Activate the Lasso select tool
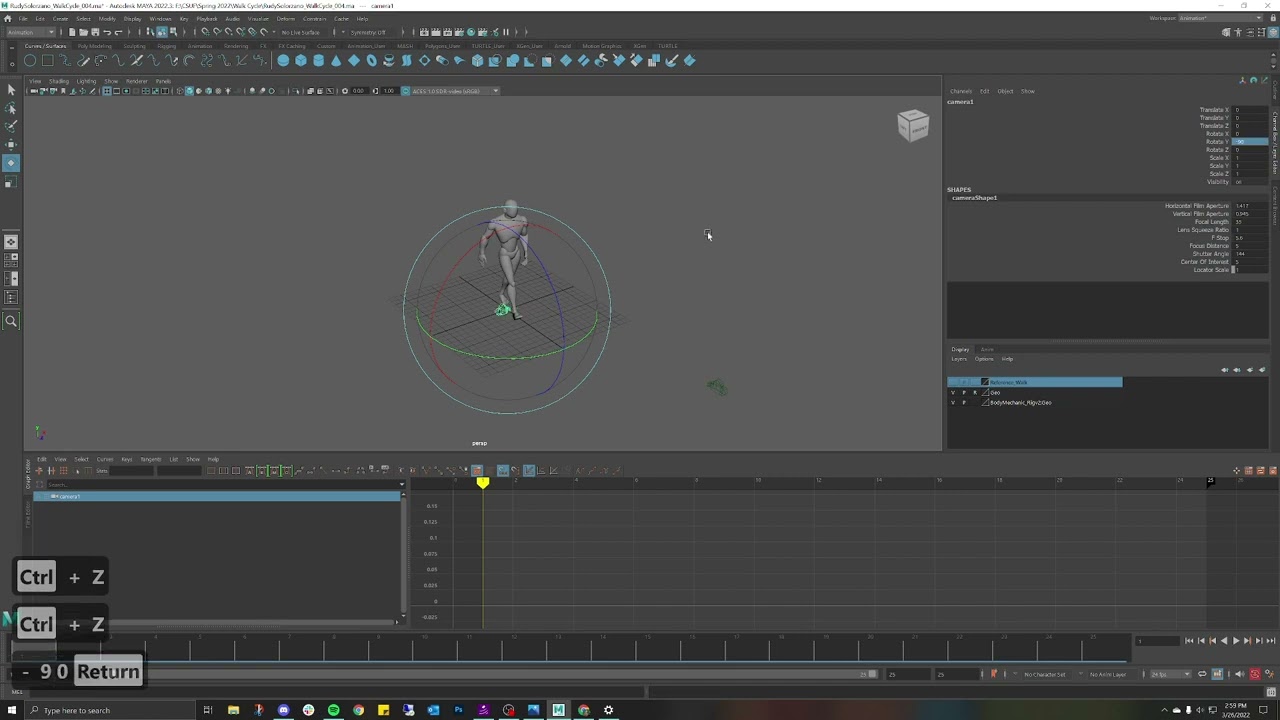 click(x=11, y=108)
